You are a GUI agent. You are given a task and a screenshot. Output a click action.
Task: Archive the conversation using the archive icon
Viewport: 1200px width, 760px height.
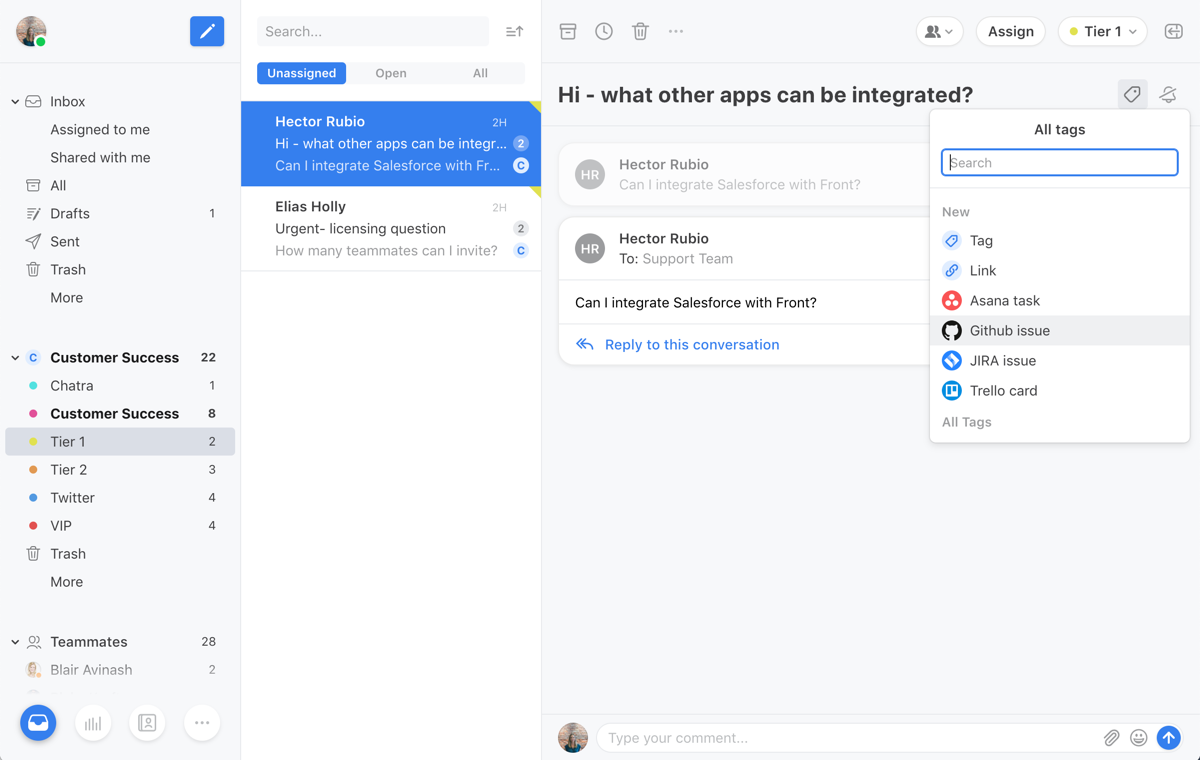click(568, 31)
